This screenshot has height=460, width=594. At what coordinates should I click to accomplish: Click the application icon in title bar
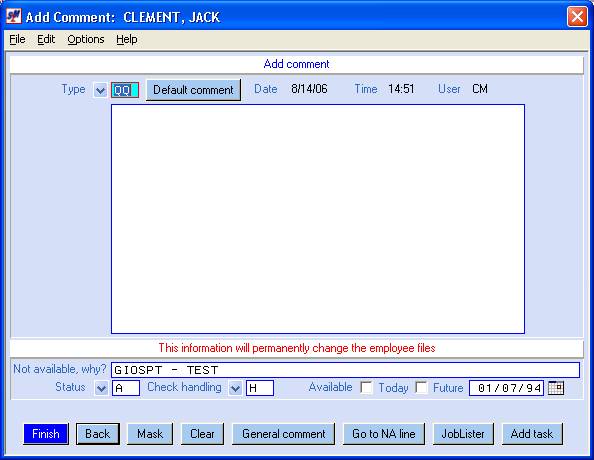[x=14, y=16]
